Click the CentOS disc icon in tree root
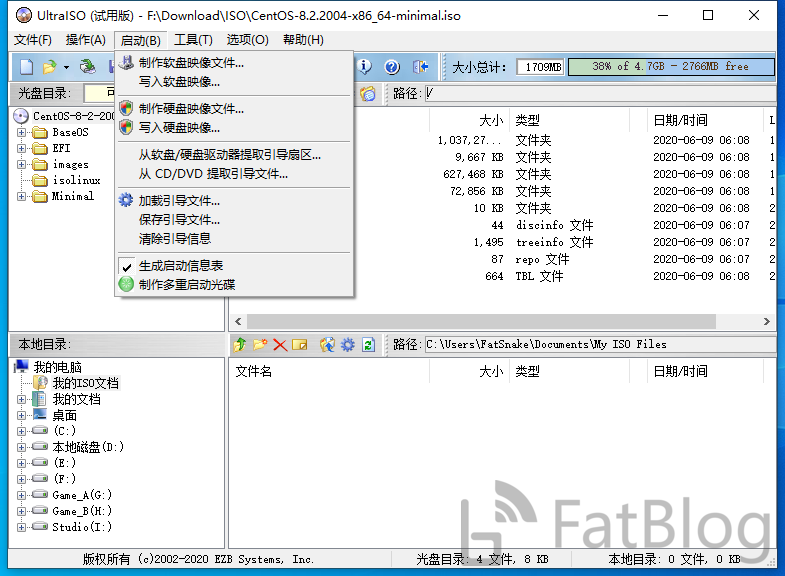The image size is (785, 576). [x=21, y=116]
